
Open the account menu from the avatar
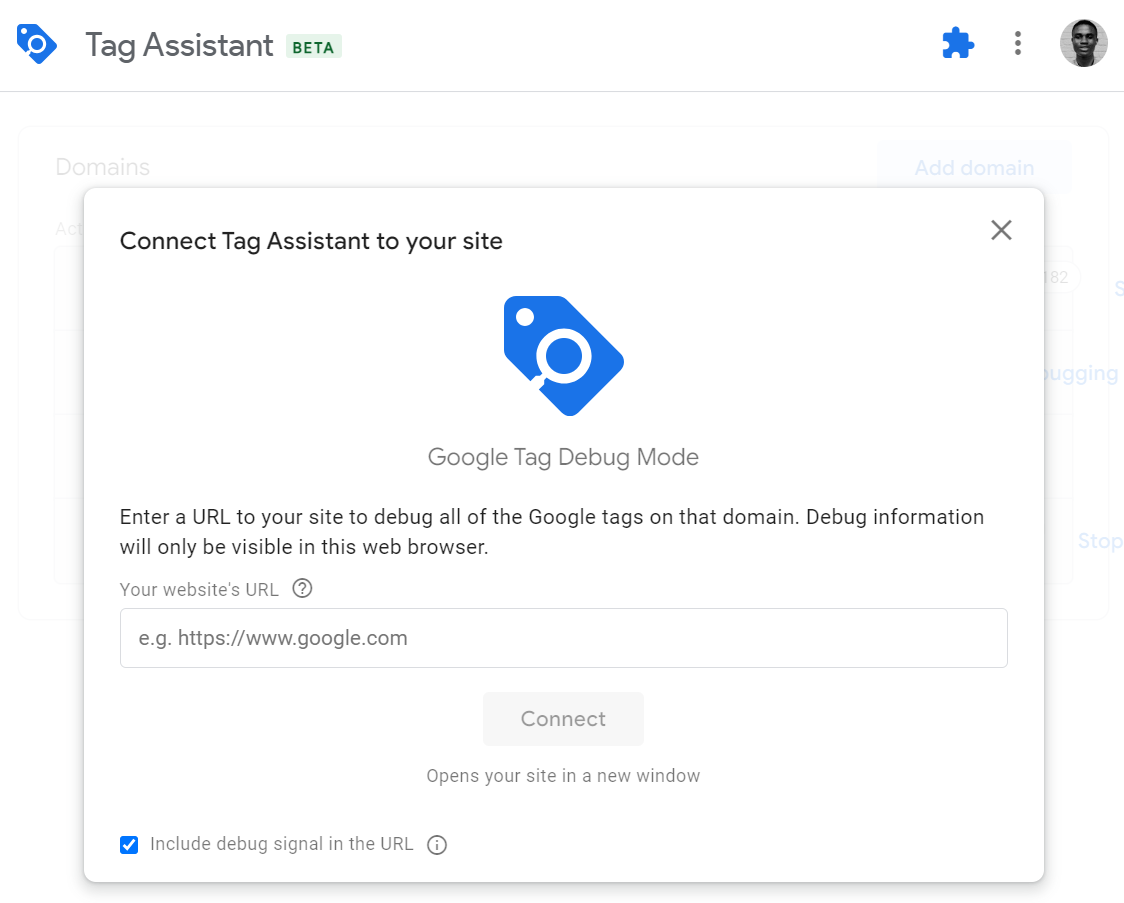tap(1084, 43)
